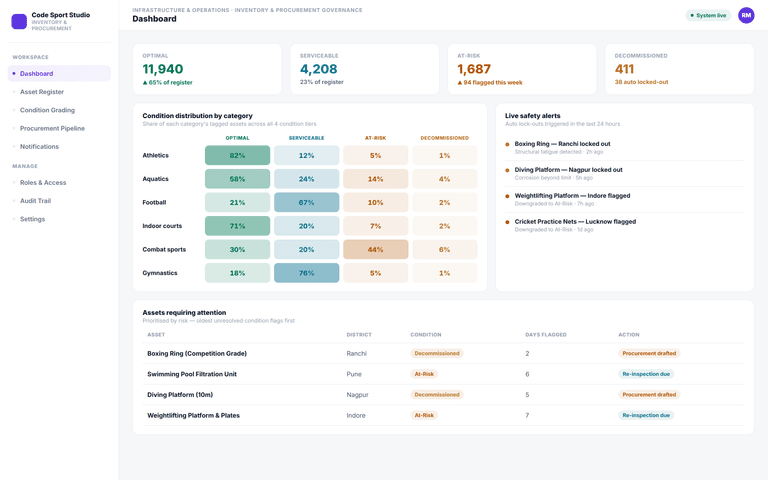Click At-Risk badge in Weightlifting Platform row
Image resolution: width=768 pixels, height=480 pixels.
[x=424, y=415]
